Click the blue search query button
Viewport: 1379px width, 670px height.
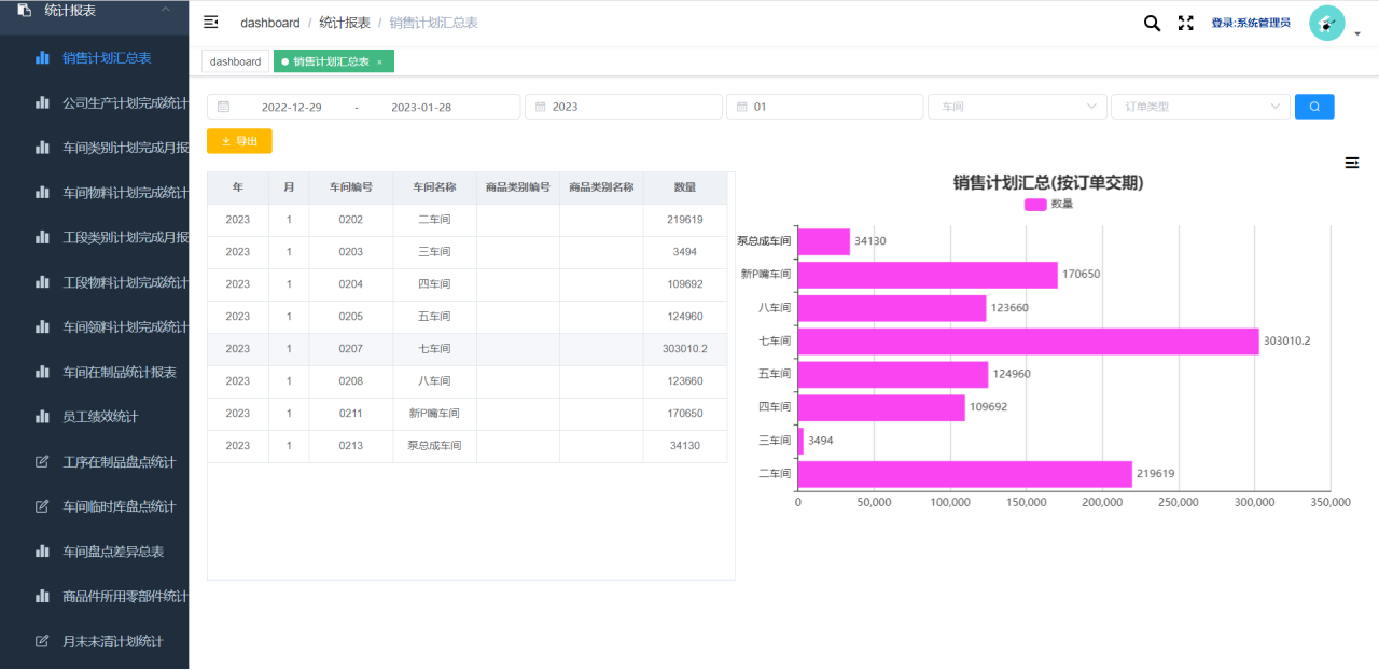tap(1314, 107)
